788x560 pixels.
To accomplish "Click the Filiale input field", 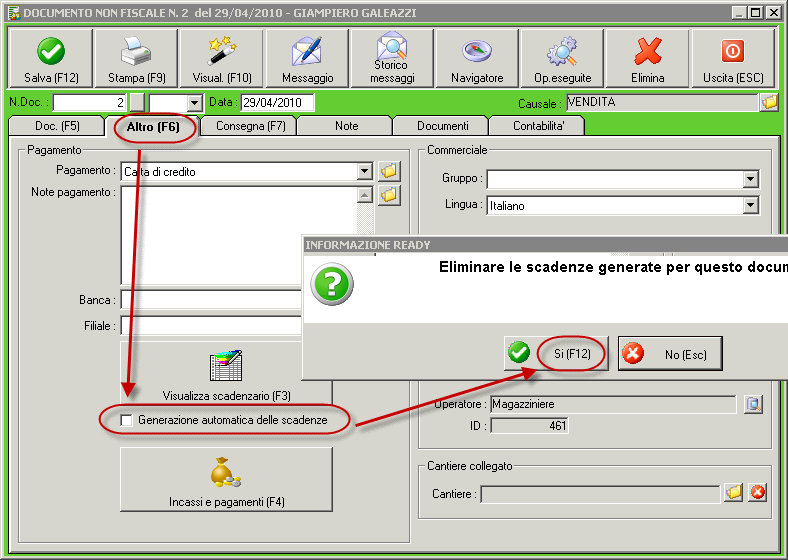I will click(x=211, y=326).
